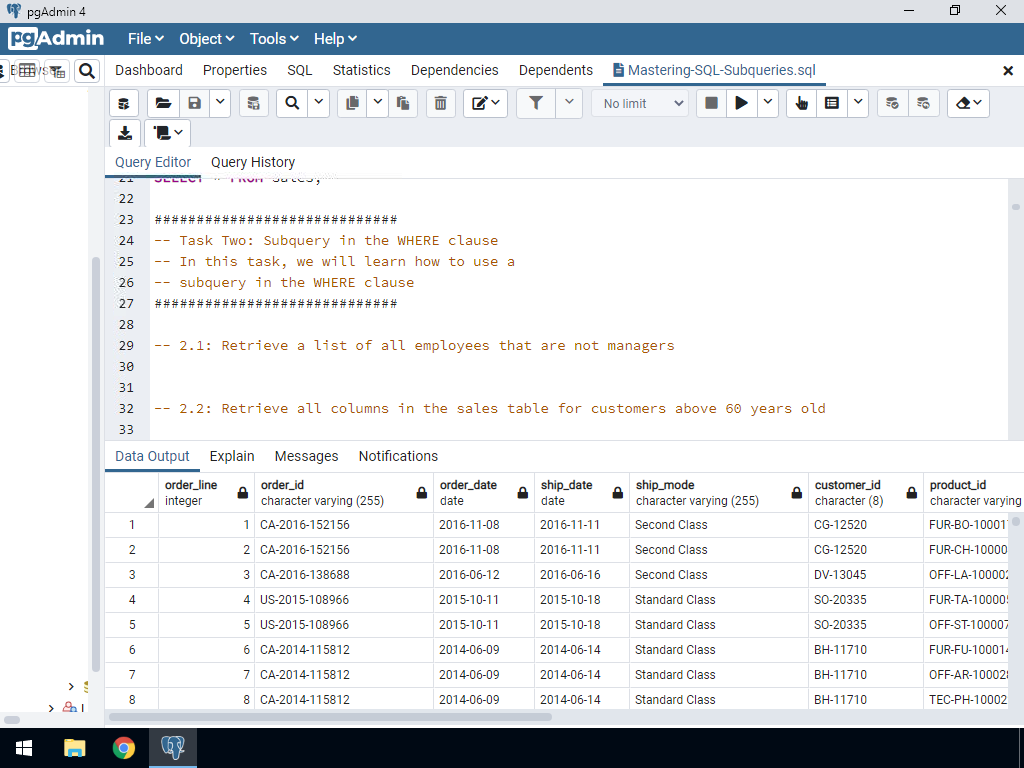
Task: Expand the filter options dropdown arrow
Action: [569, 103]
